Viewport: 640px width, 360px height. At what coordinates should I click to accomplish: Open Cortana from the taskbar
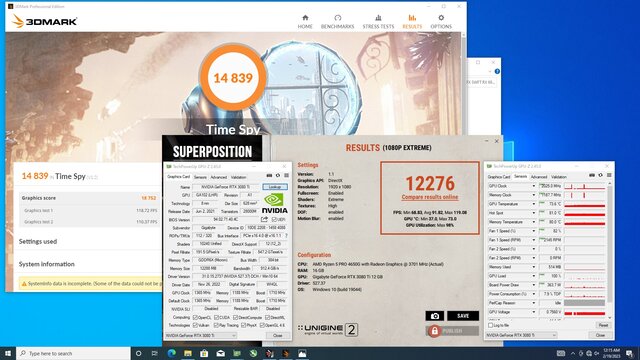click(x=138, y=353)
